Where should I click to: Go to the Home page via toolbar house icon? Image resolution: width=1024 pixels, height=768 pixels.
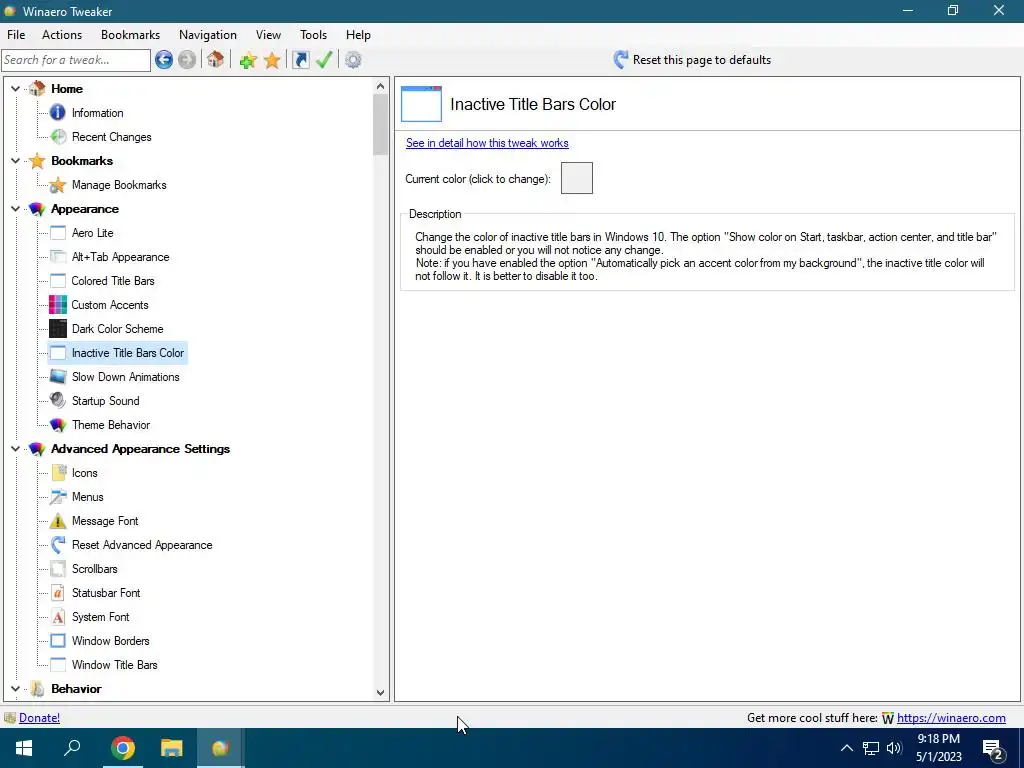[x=216, y=60]
